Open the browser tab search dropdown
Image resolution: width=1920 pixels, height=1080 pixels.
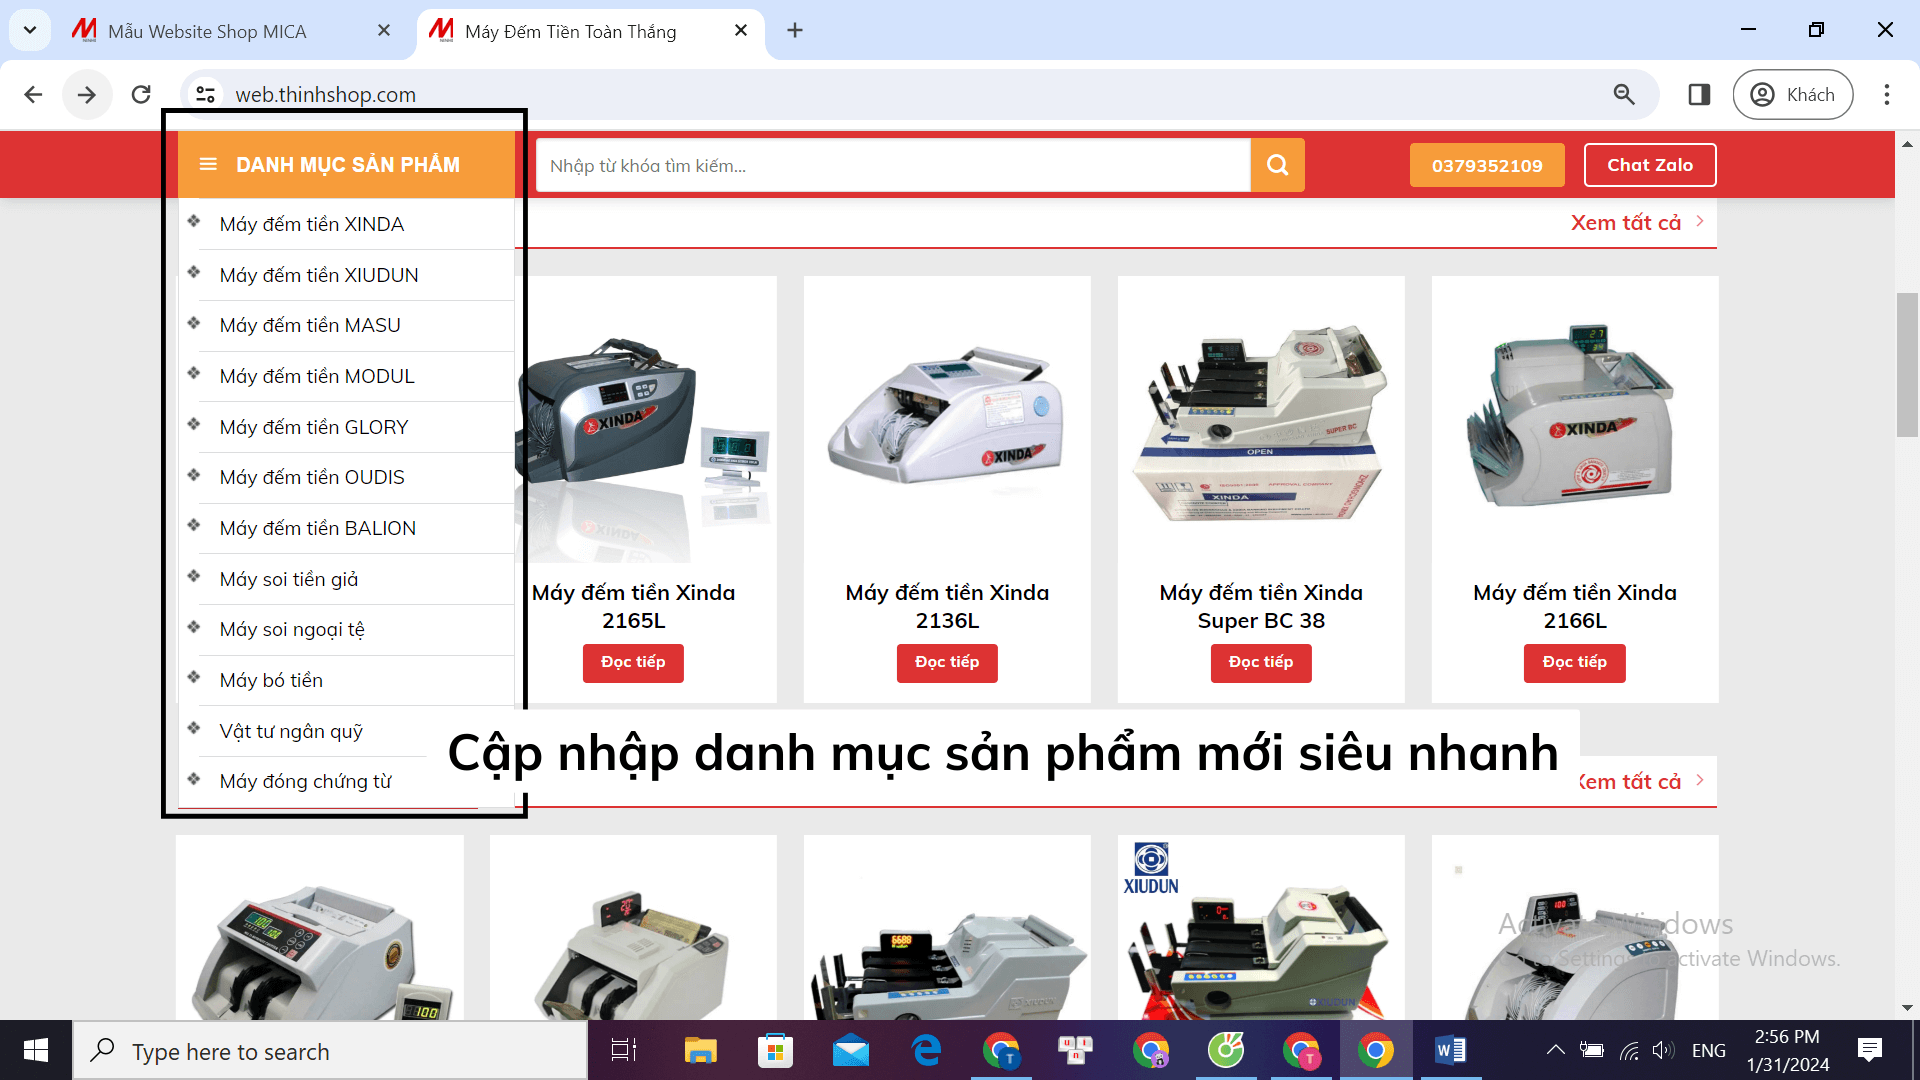click(x=29, y=30)
